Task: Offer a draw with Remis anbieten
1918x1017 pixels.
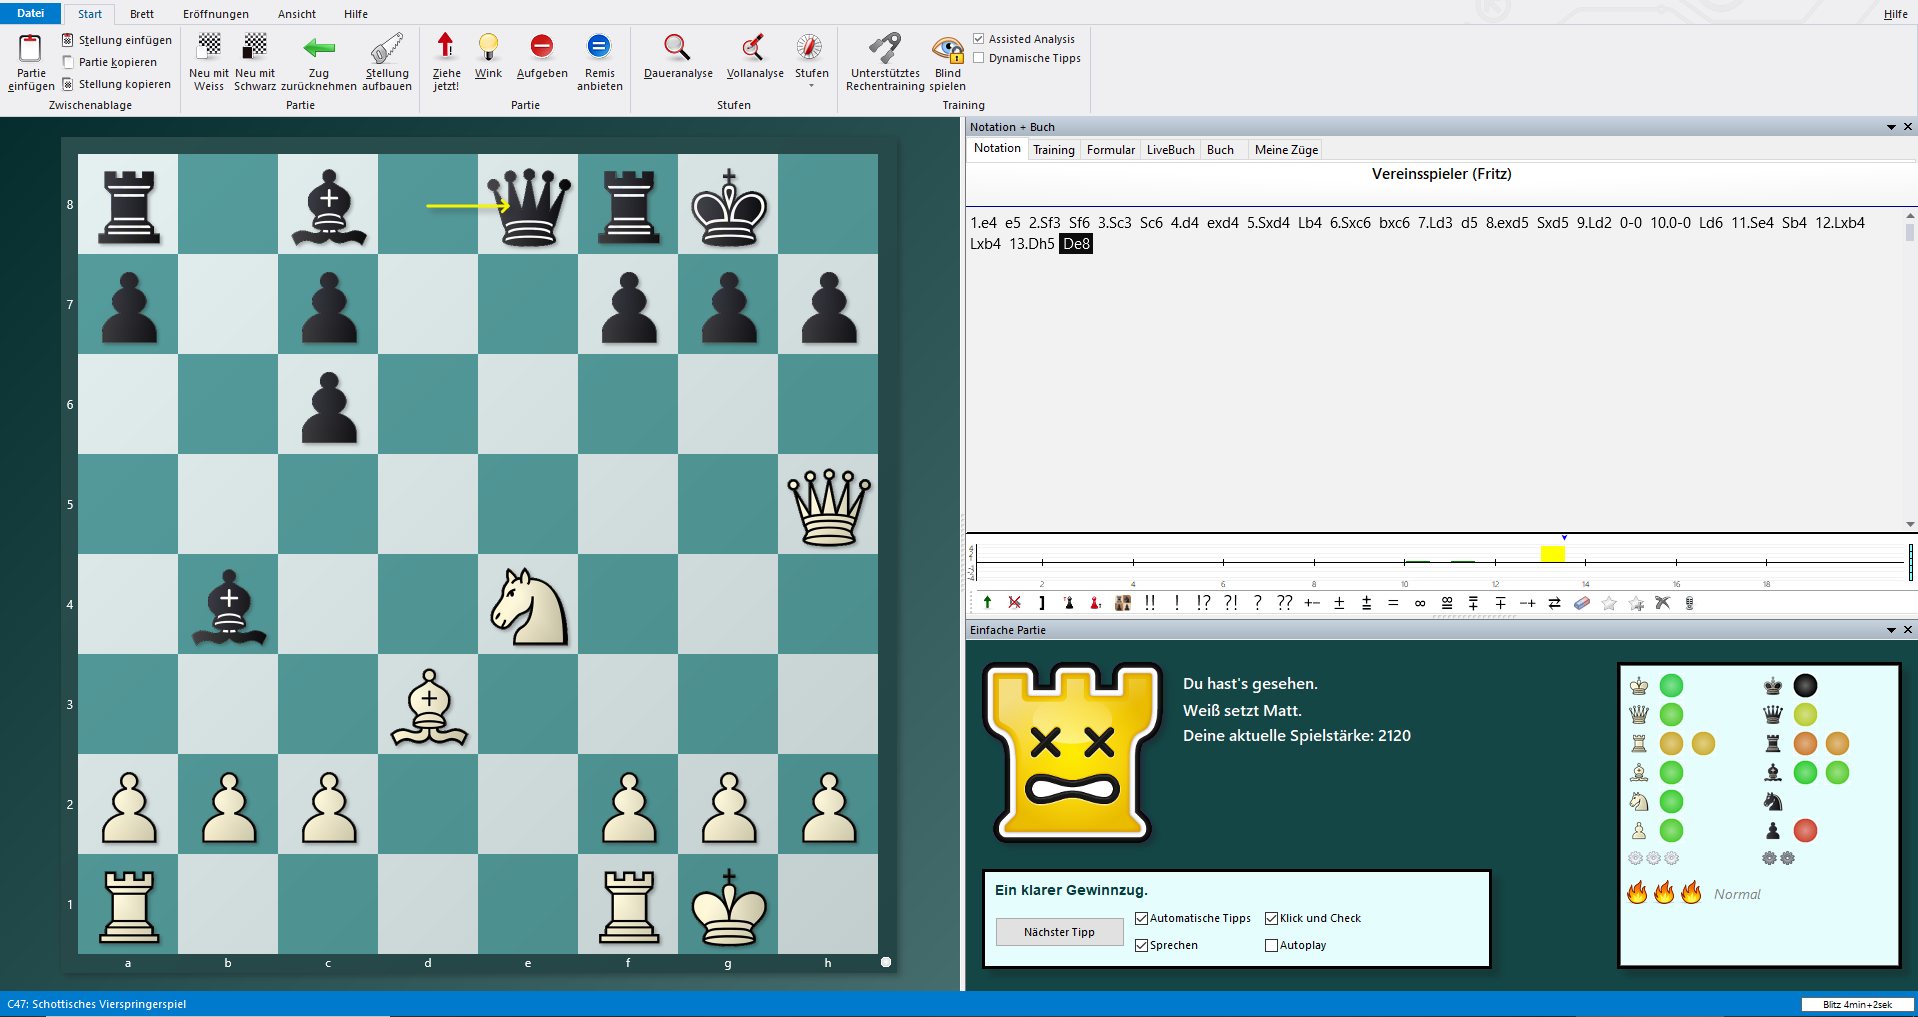Action: tap(599, 61)
